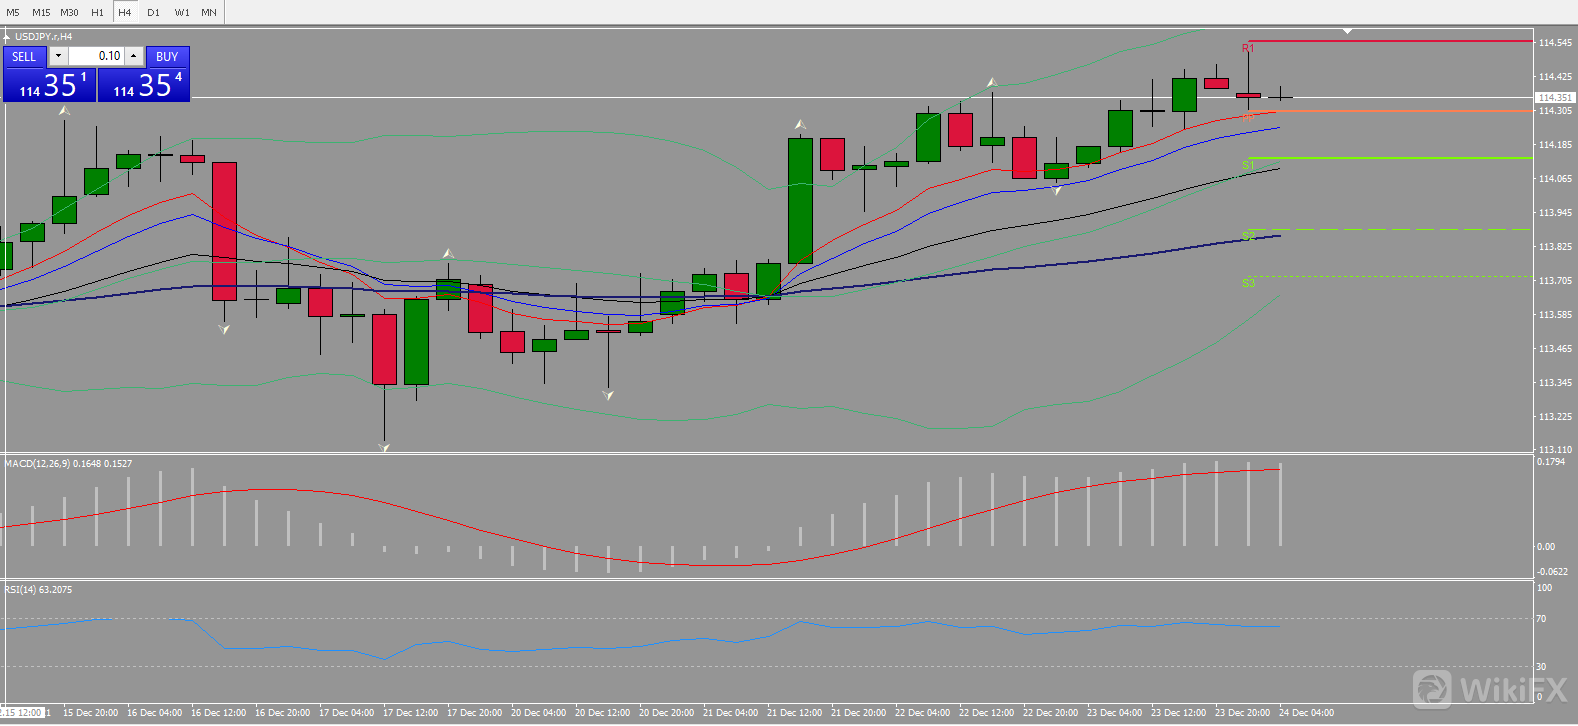The height and width of the screenshot is (726, 1578).
Task: Click the chart shift triangle marker
Action: click(1347, 32)
